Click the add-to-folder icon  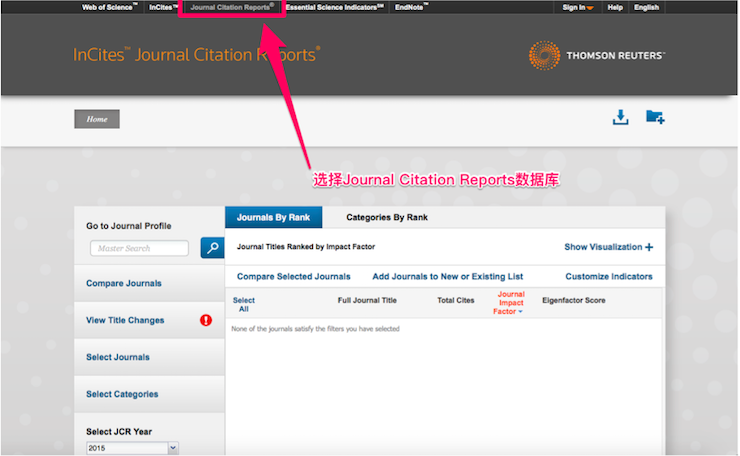tap(655, 118)
